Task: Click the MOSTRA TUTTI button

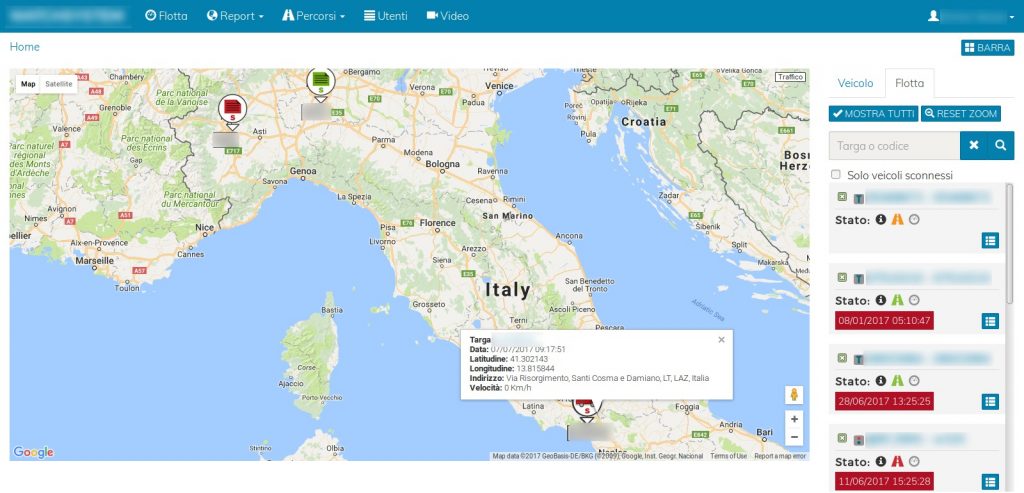Action: [x=874, y=114]
